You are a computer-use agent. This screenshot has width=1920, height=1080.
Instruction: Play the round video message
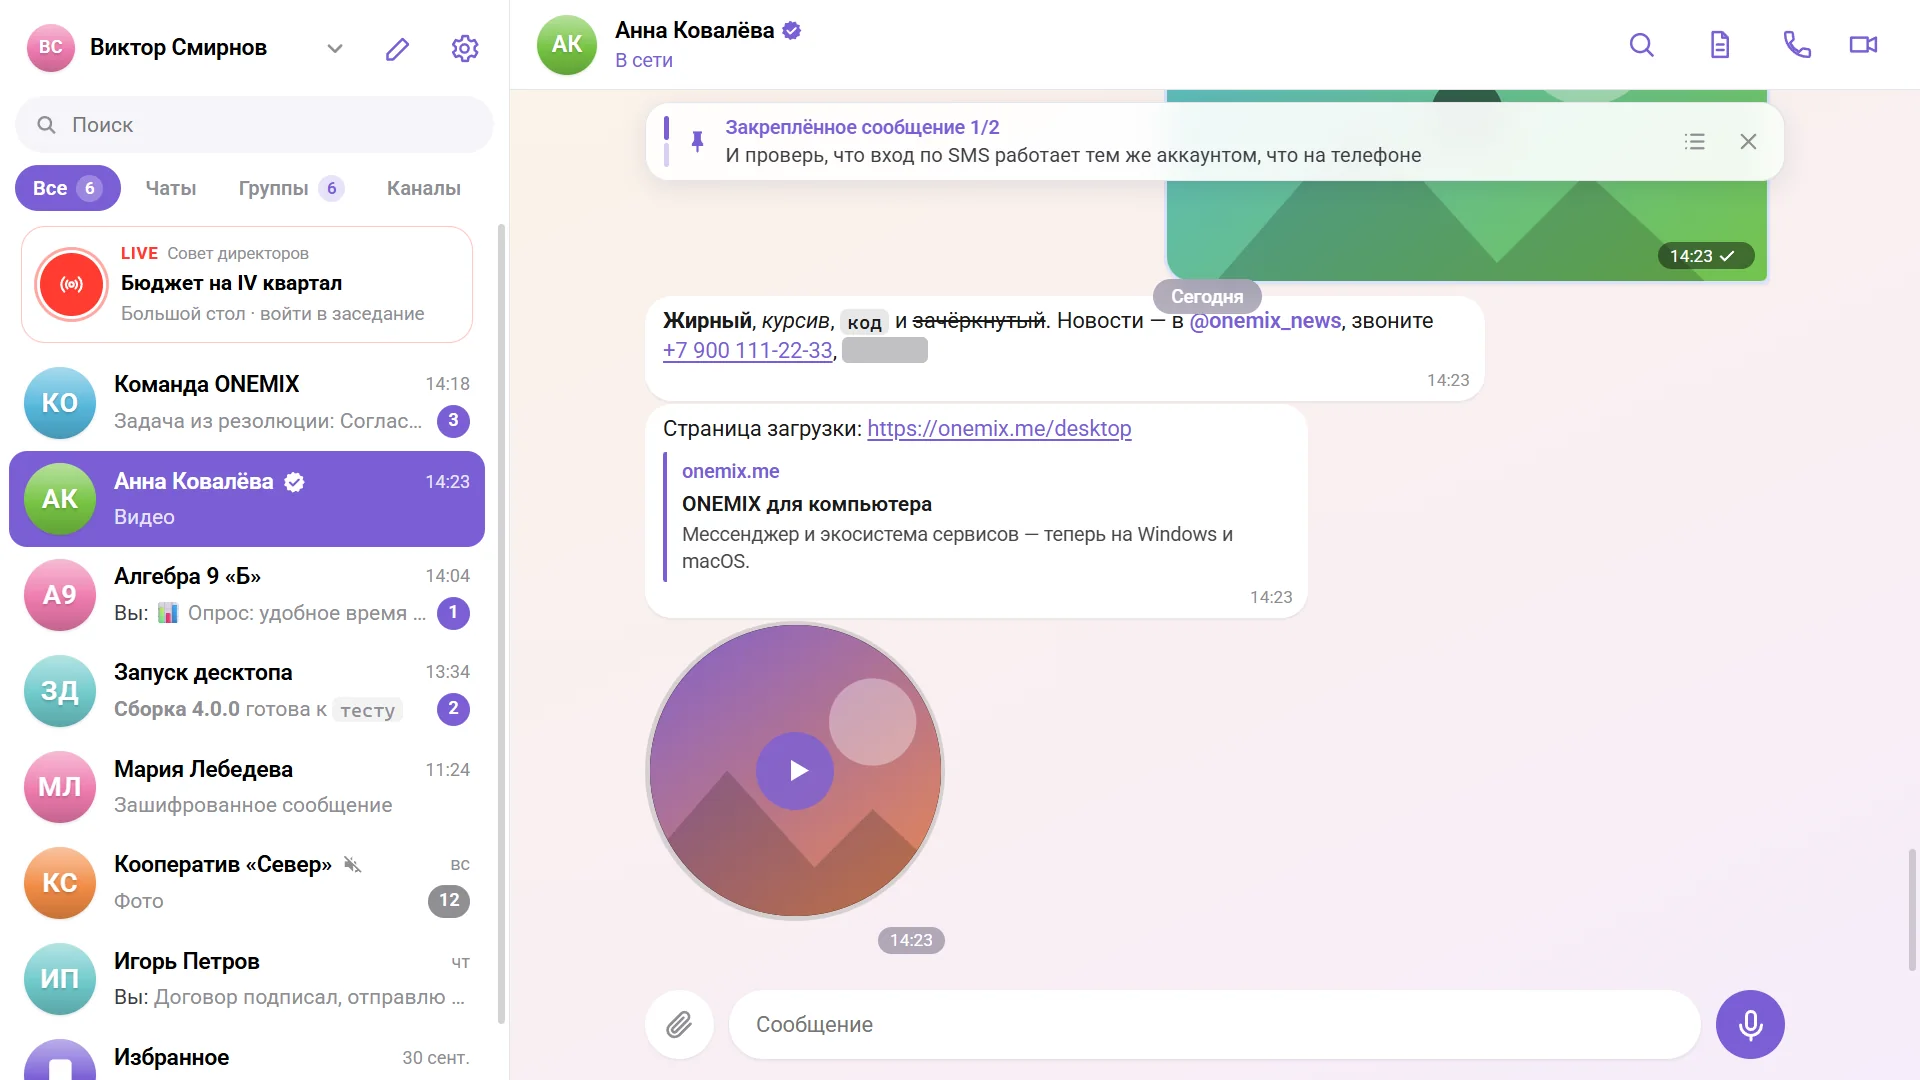click(795, 771)
